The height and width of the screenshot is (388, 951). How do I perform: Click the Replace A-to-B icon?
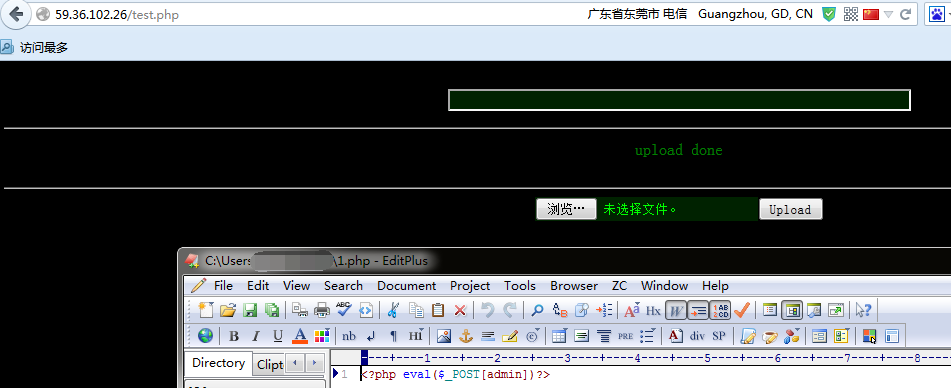point(559,310)
